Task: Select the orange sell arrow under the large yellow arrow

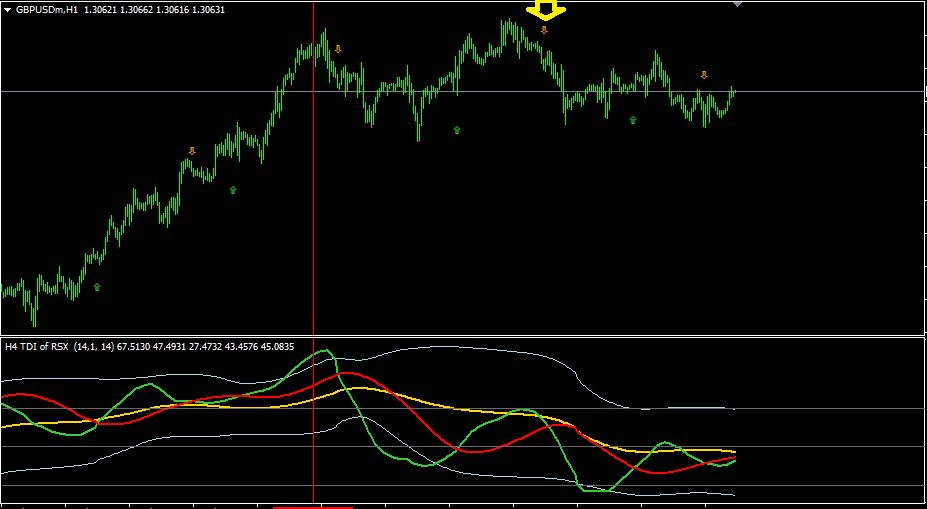Action: pos(544,30)
